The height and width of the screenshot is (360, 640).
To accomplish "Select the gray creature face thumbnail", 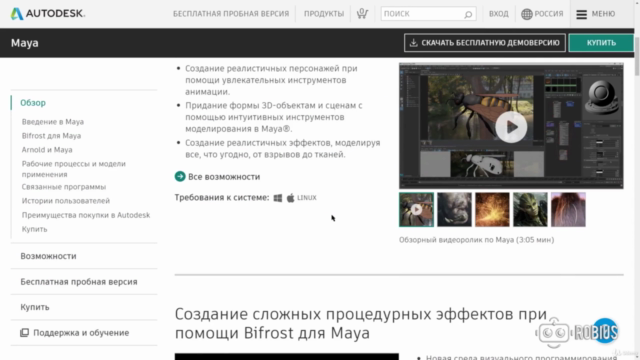I will [x=454, y=209].
